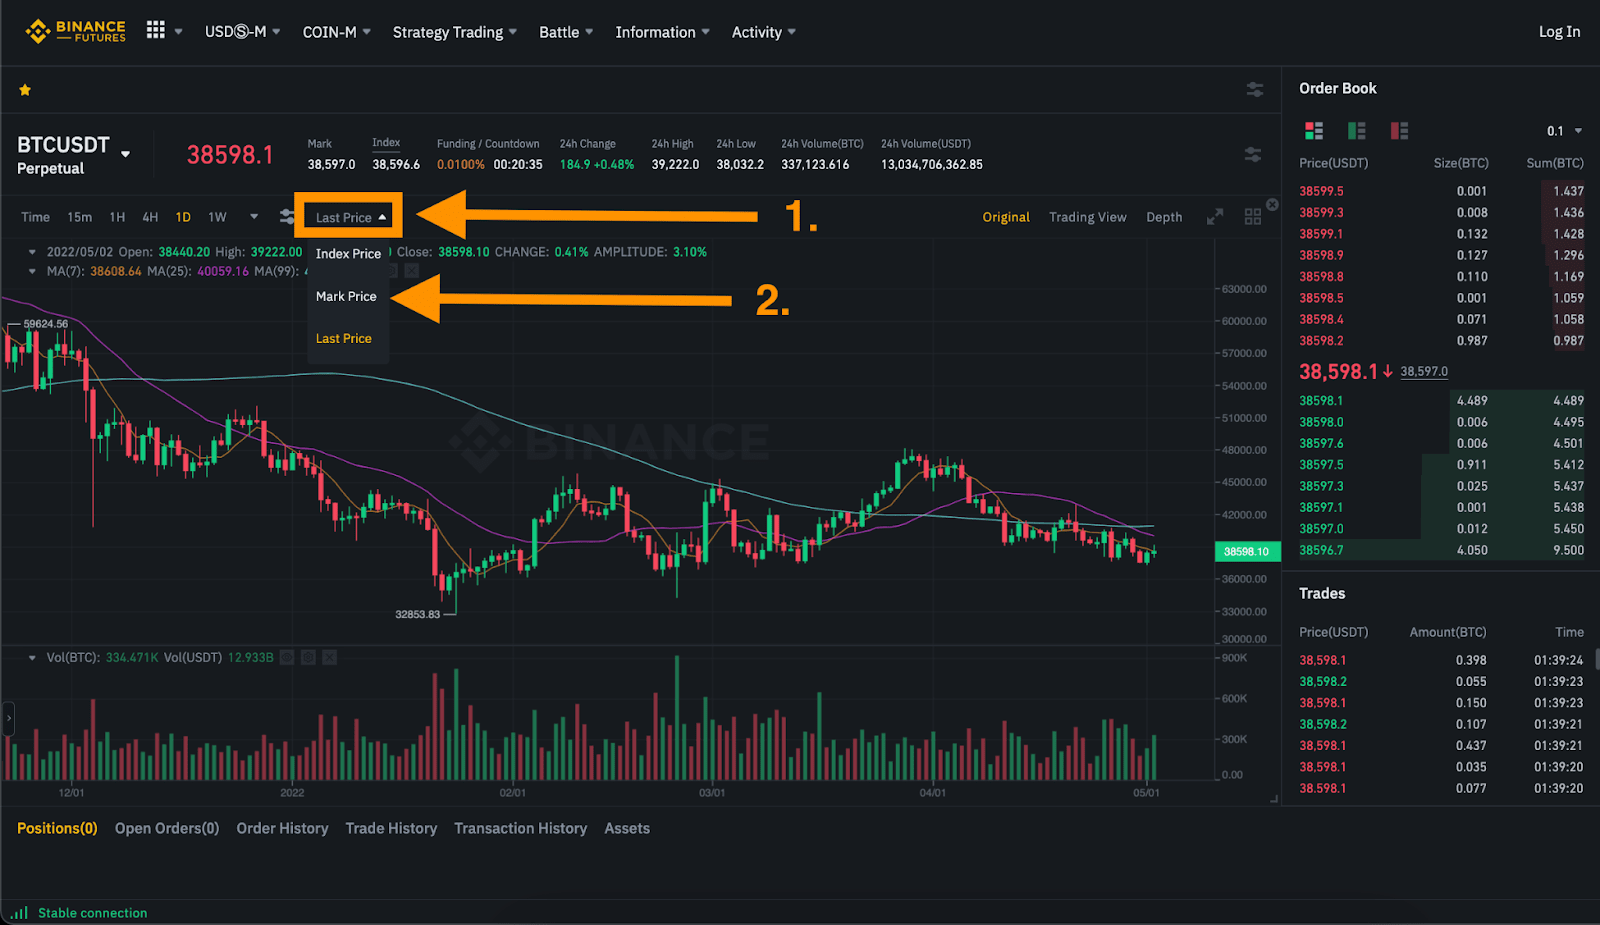The width and height of the screenshot is (1600, 925).
Task: Open the COIN-M dropdown menu
Action: click(x=337, y=32)
